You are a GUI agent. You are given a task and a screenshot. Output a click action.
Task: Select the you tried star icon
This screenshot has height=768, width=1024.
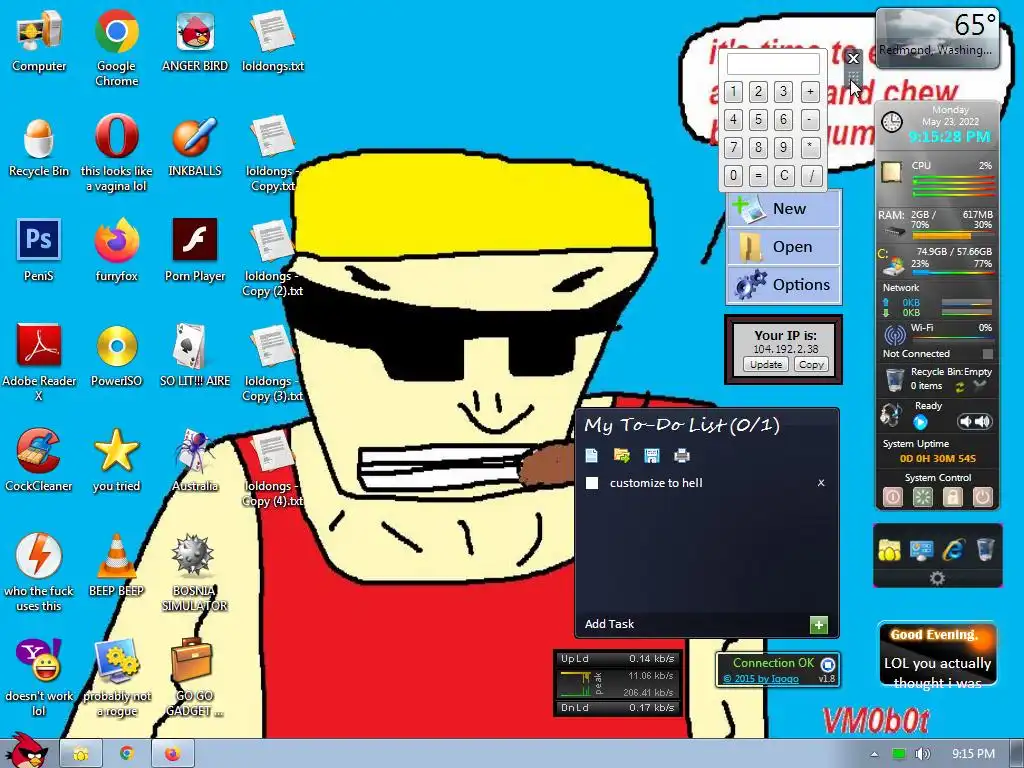point(116,460)
